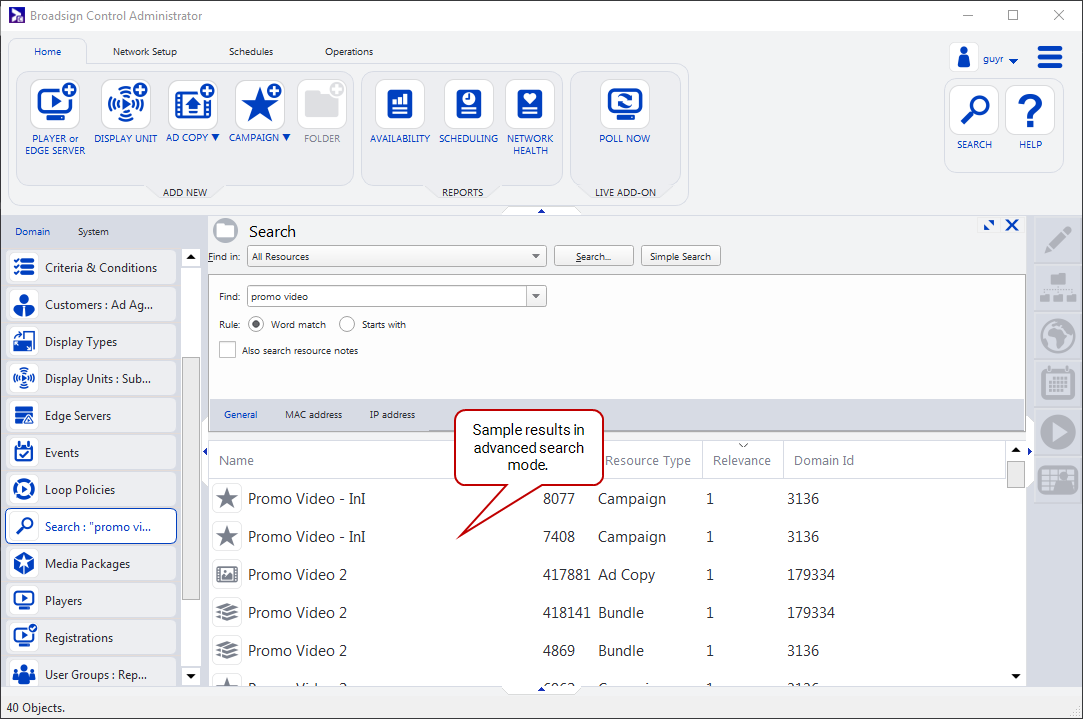Open the Find in All Resources dropdown

(396, 256)
